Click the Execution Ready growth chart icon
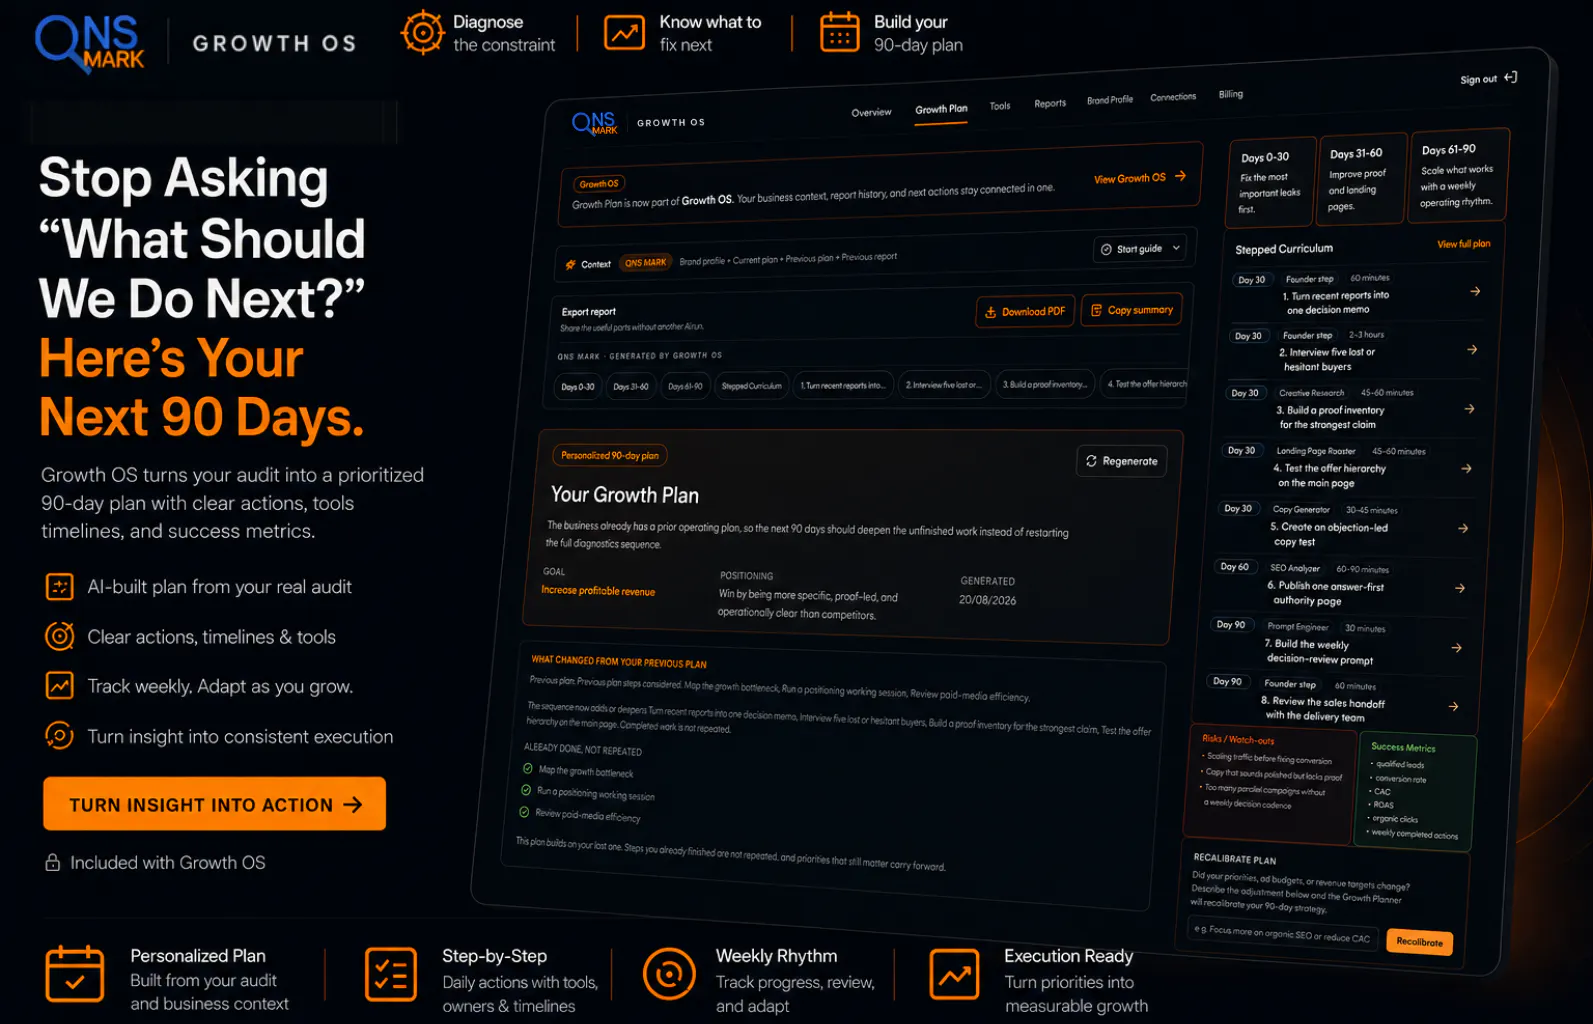1593x1024 pixels. 955,974
